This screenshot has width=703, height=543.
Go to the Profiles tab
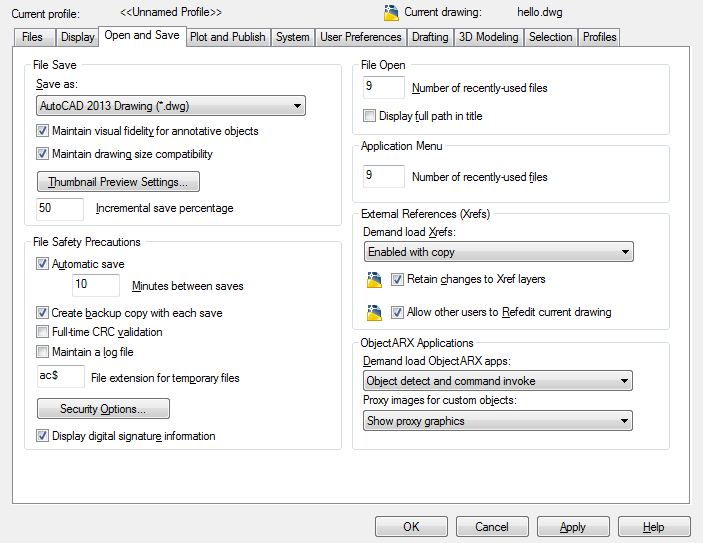coord(599,37)
